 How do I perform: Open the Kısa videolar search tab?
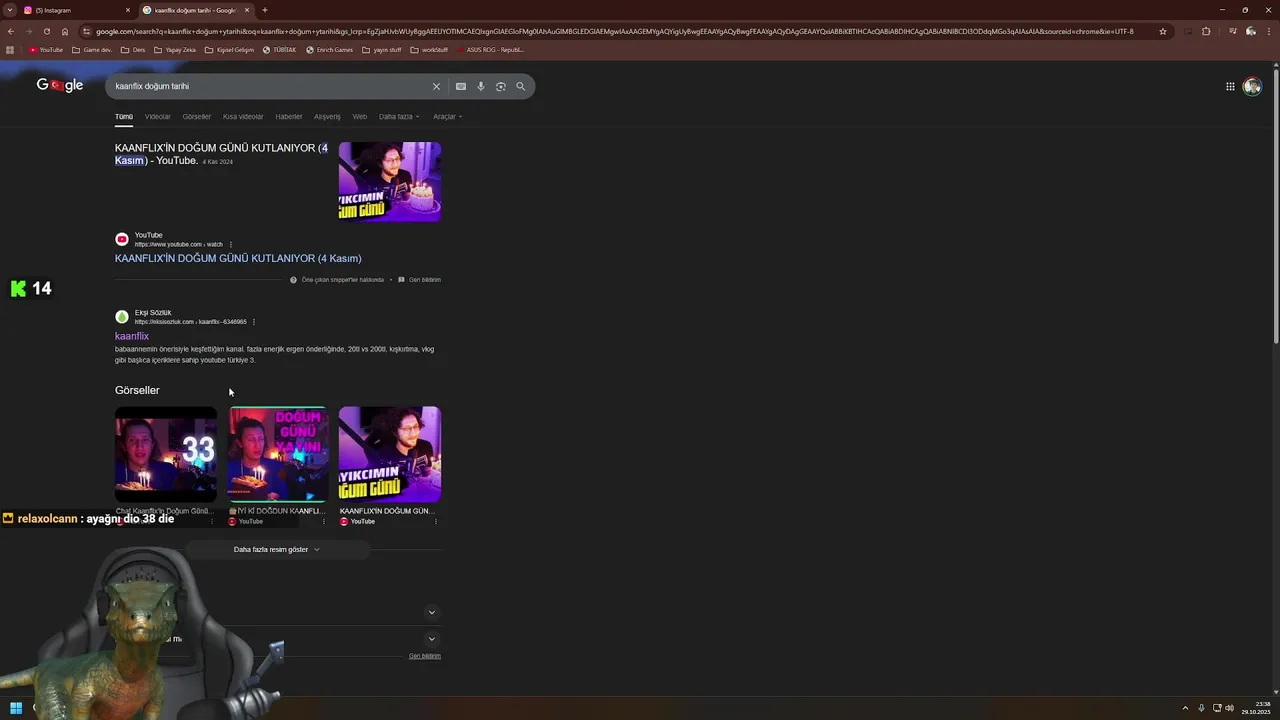243,117
